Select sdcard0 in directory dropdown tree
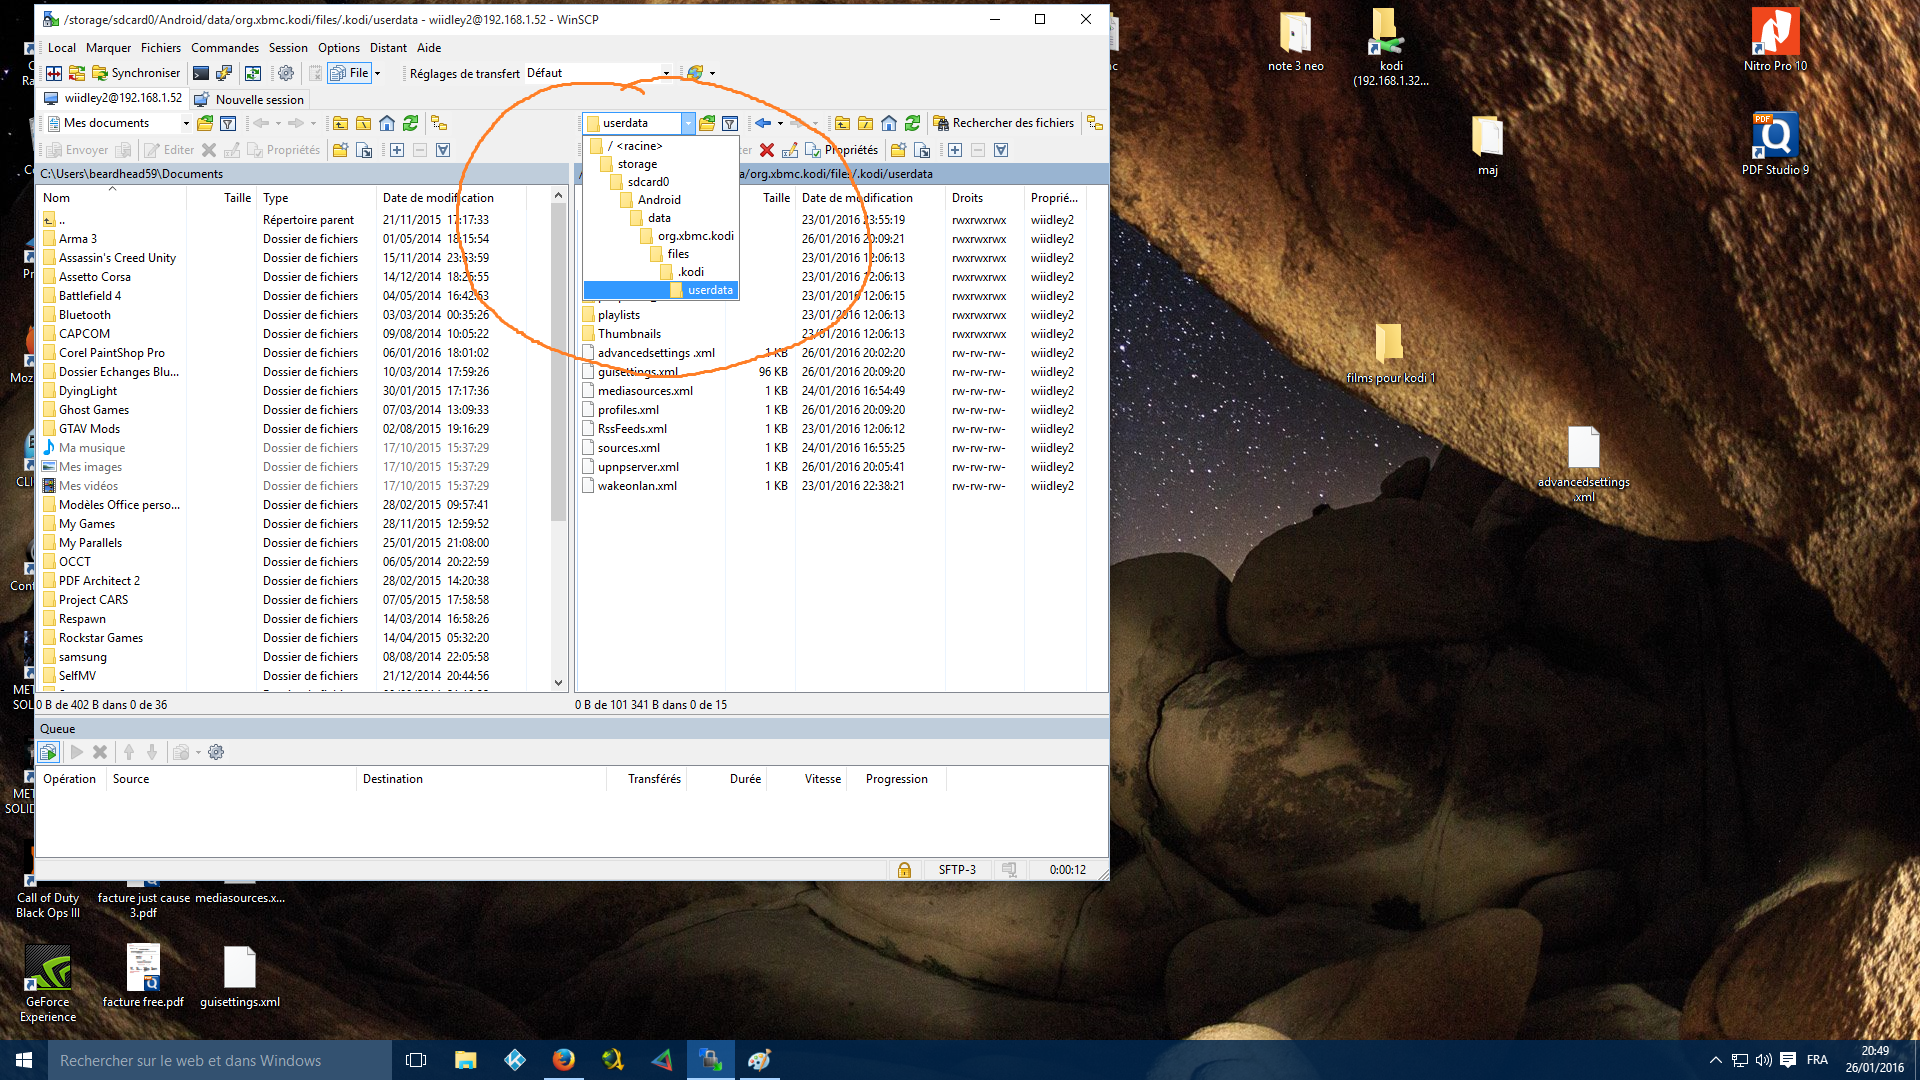This screenshot has width=1920, height=1080. tap(661, 182)
